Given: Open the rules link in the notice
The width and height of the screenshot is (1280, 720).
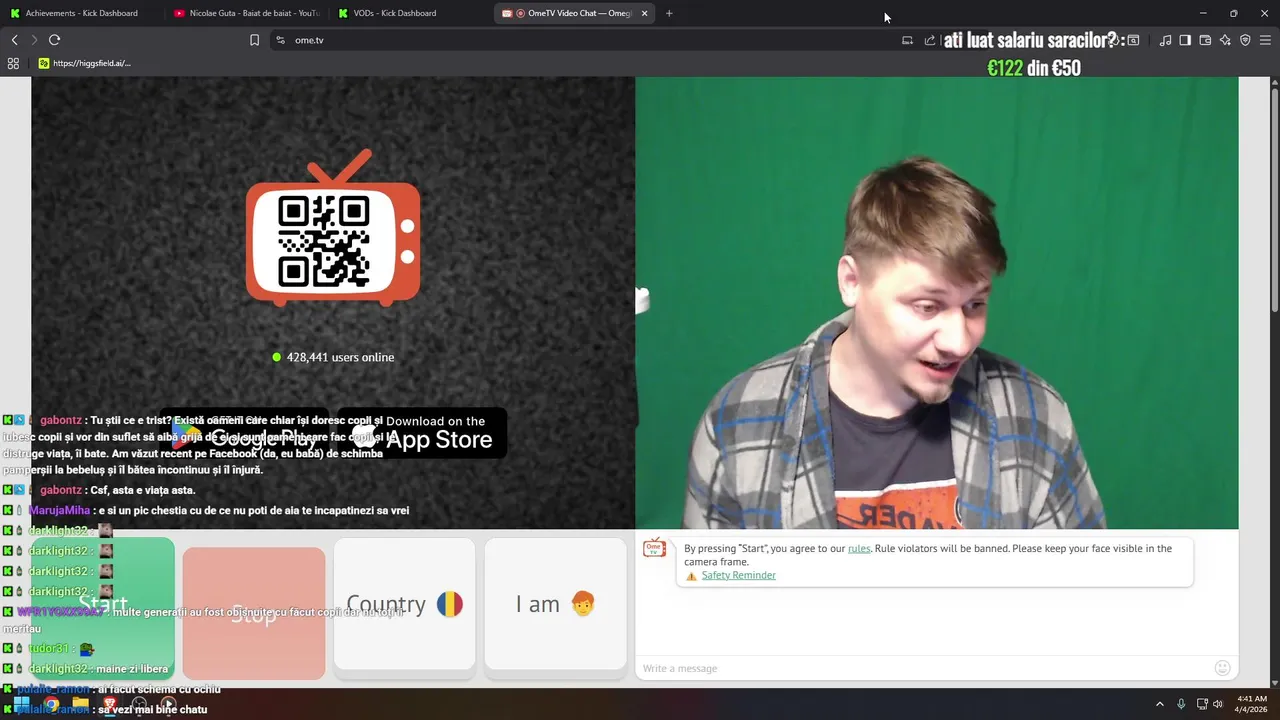Looking at the screenshot, I should click(859, 548).
